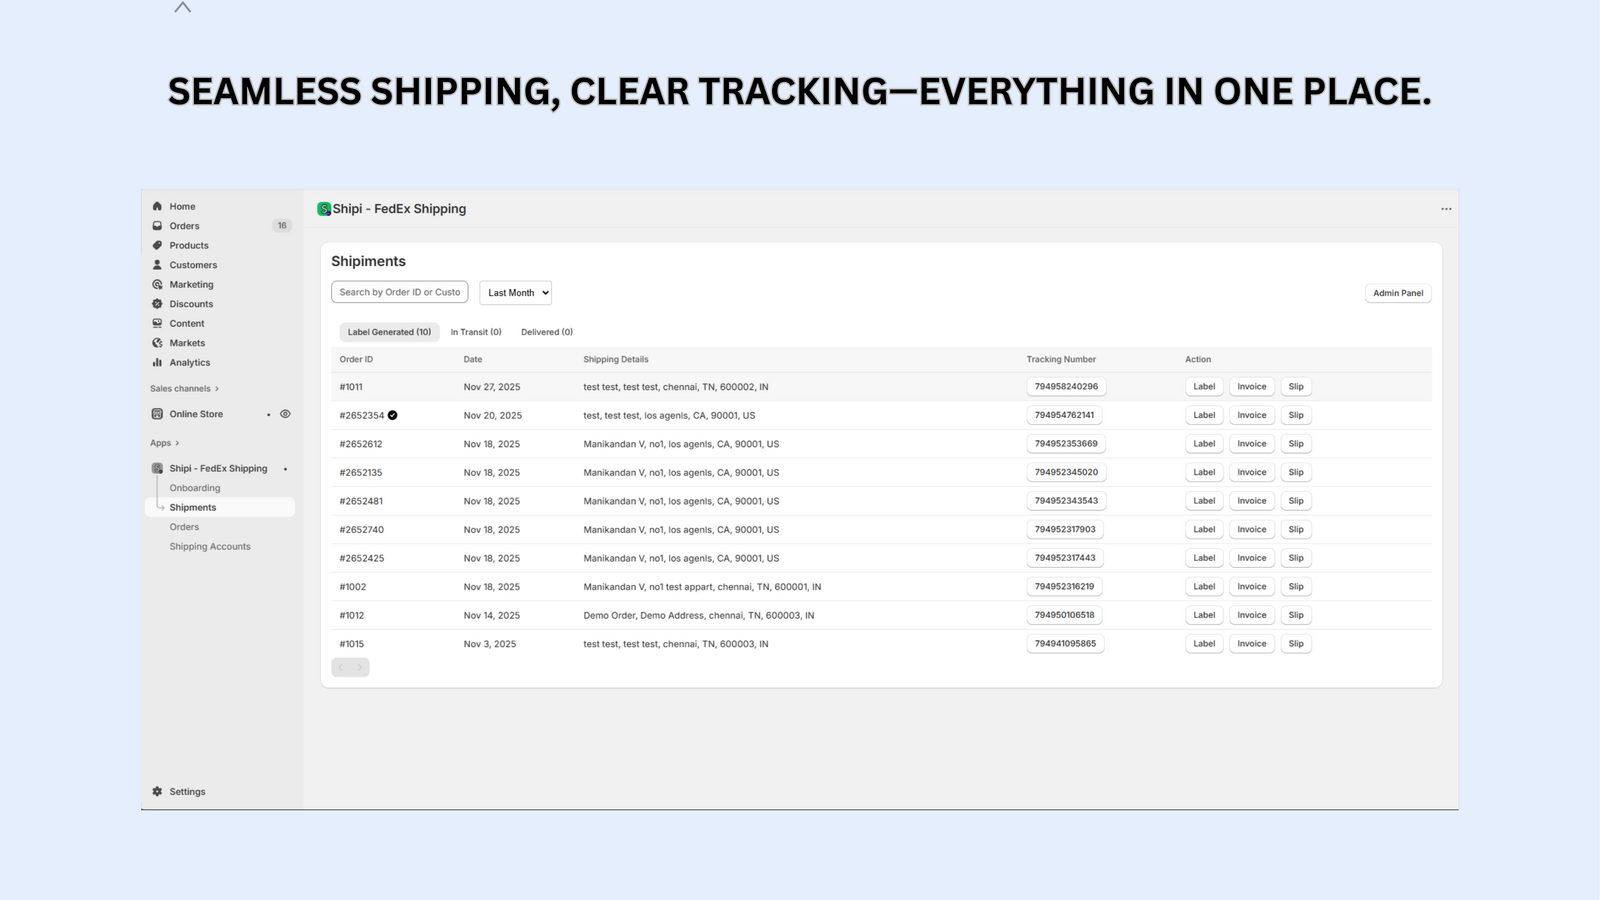Click tracking number 794958240296
This screenshot has width=1600, height=900.
tap(1065, 386)
